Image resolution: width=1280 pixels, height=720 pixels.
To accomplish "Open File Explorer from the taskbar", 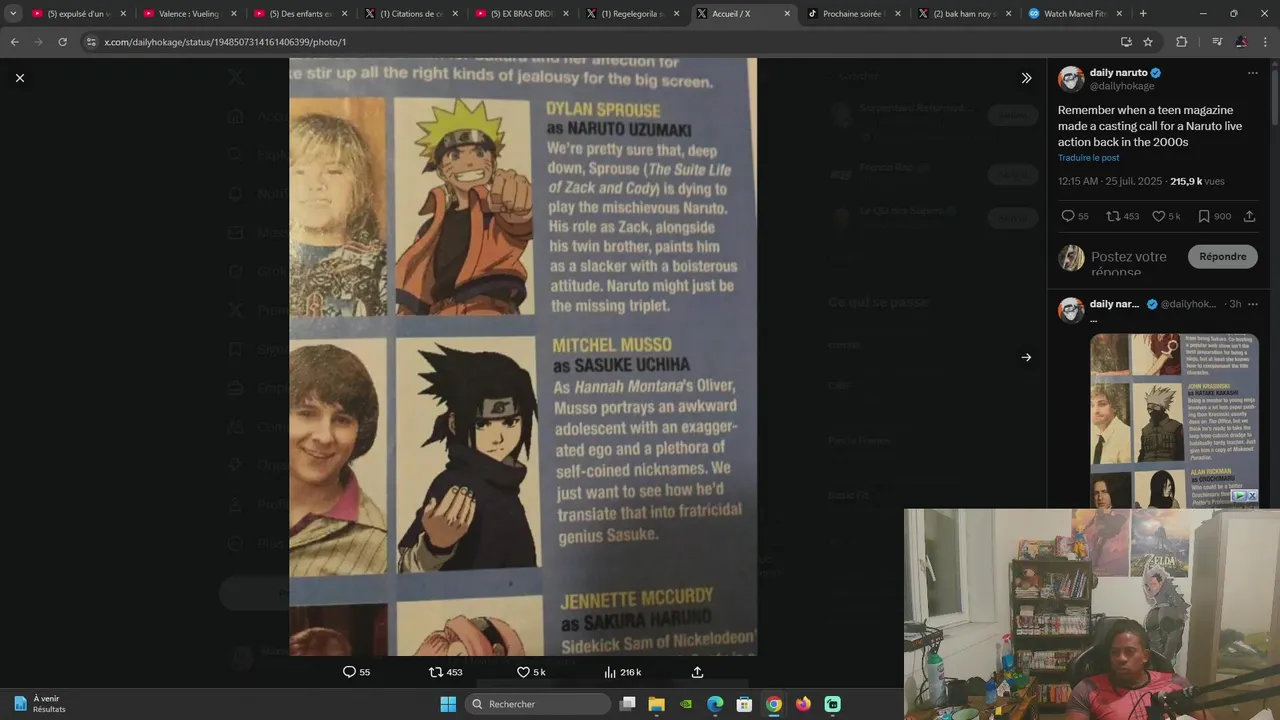I will click(656, 704).
